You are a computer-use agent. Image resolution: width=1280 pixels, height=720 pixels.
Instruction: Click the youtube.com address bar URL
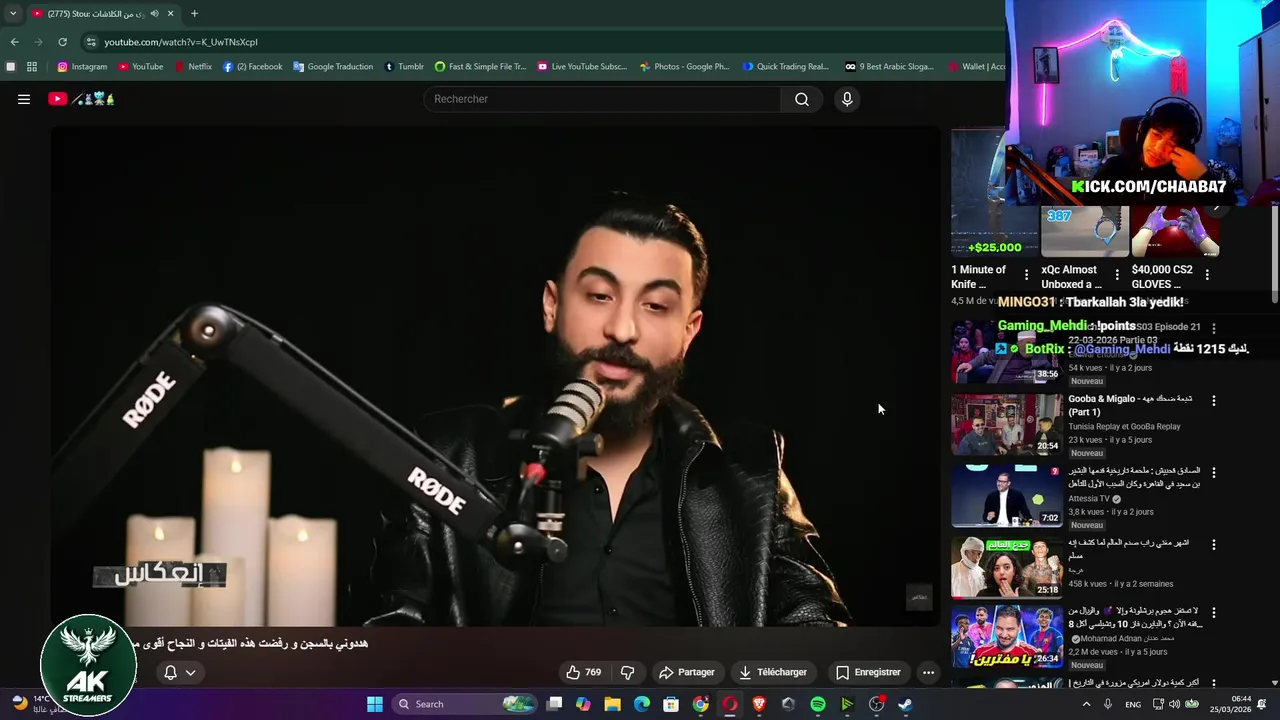pyautogui.click(x=181, y=42)
